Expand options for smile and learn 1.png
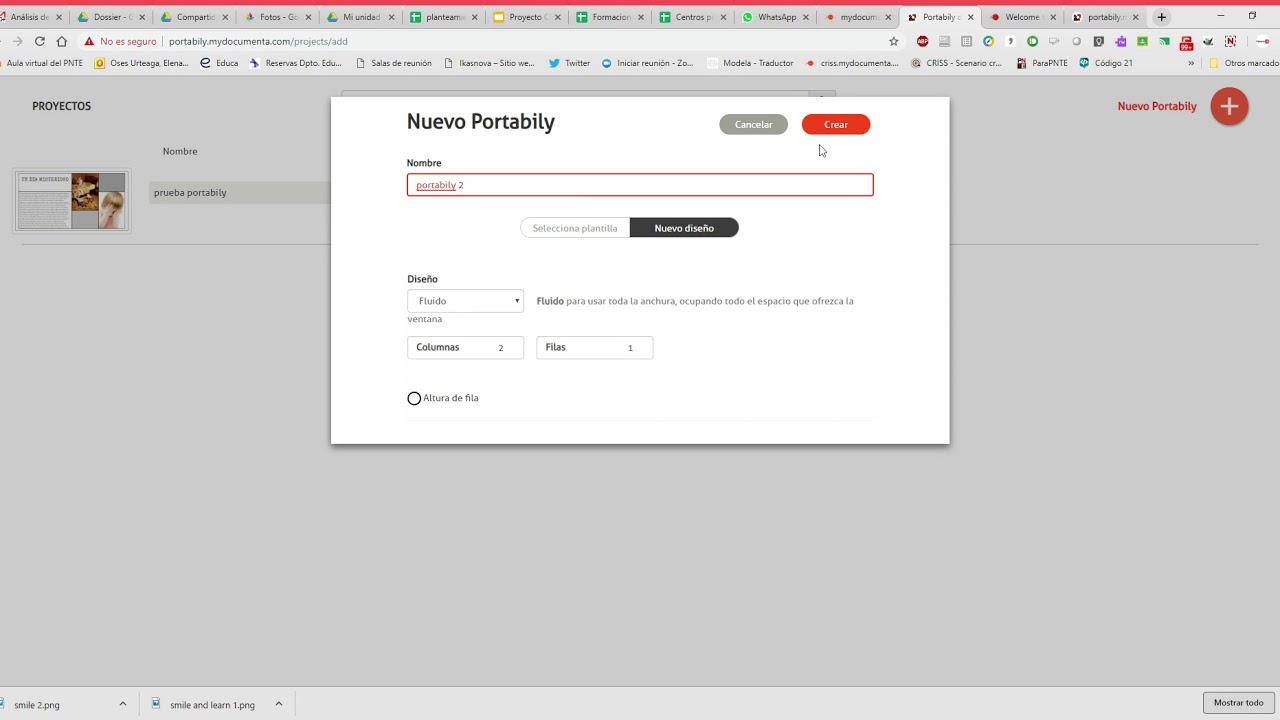Image resolution: width=1280 pixels, height=720 pixels. pyautogui.click(x=279, y=704)
